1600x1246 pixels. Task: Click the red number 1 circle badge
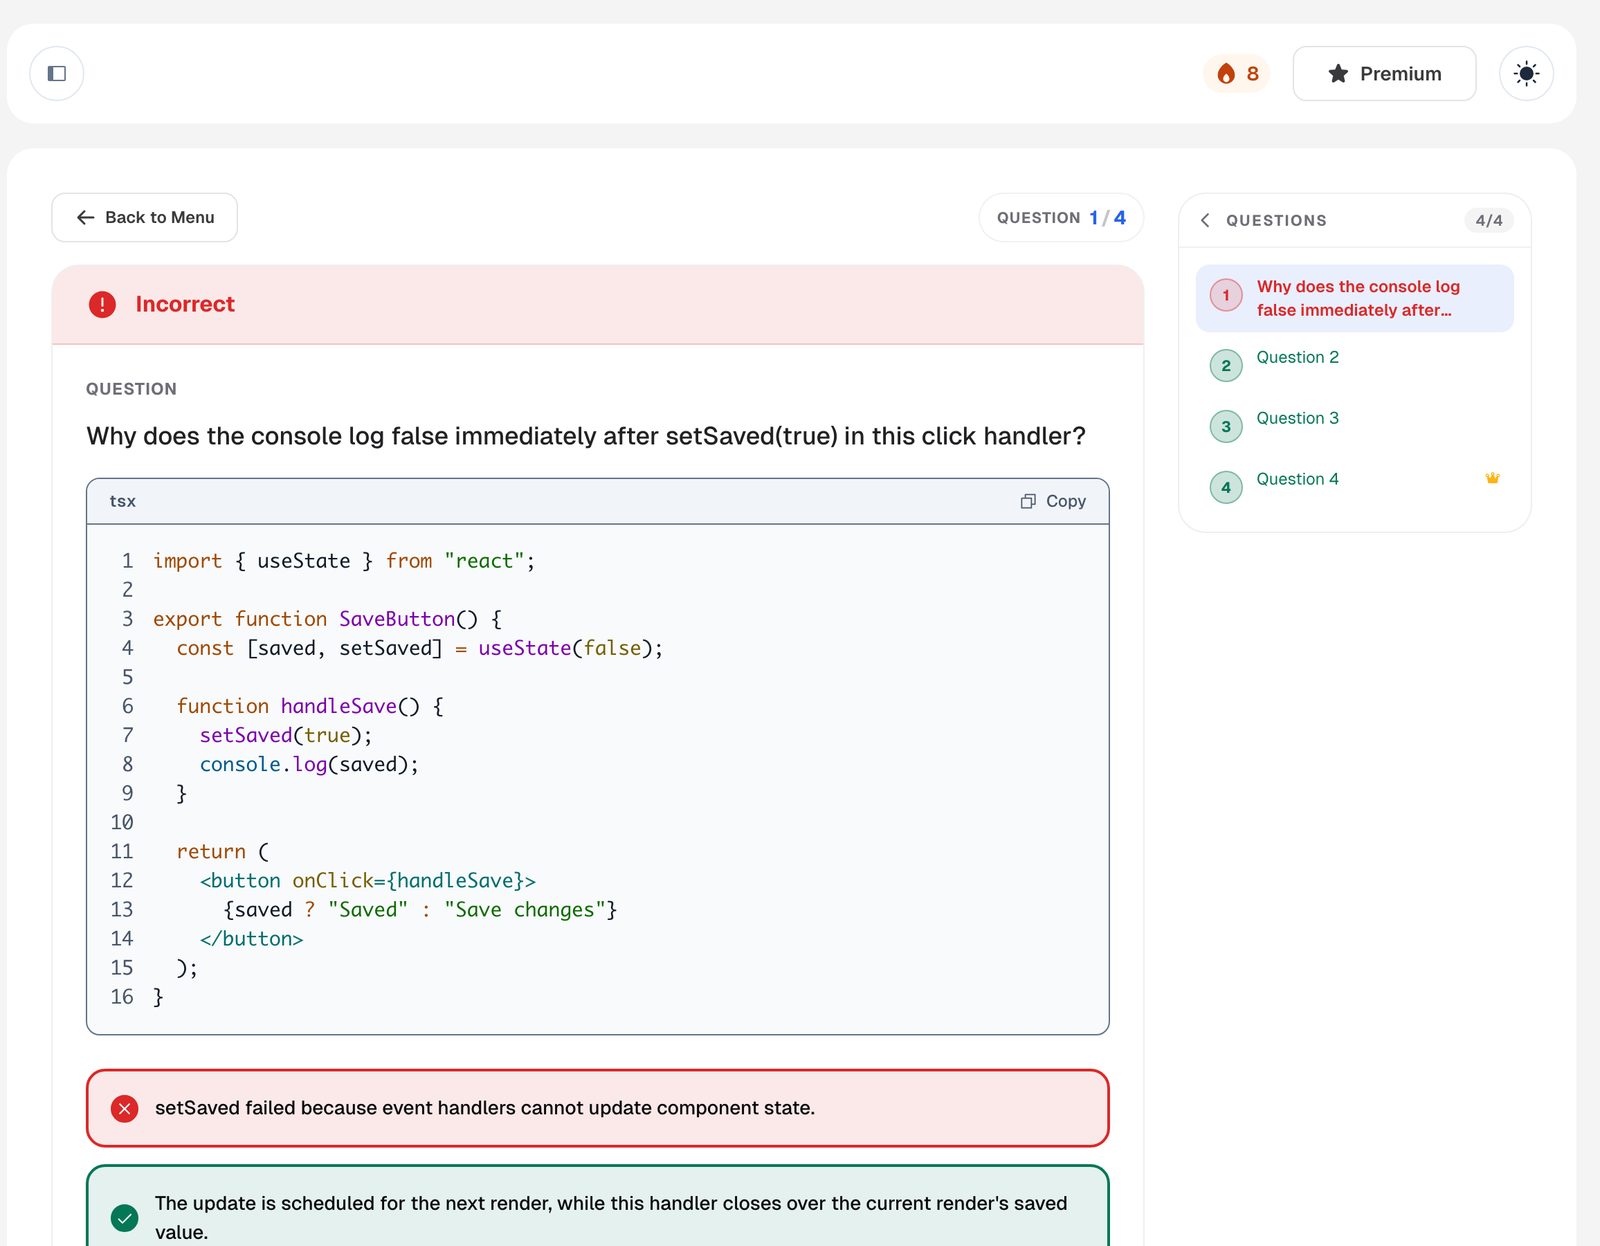(1226, 296)
